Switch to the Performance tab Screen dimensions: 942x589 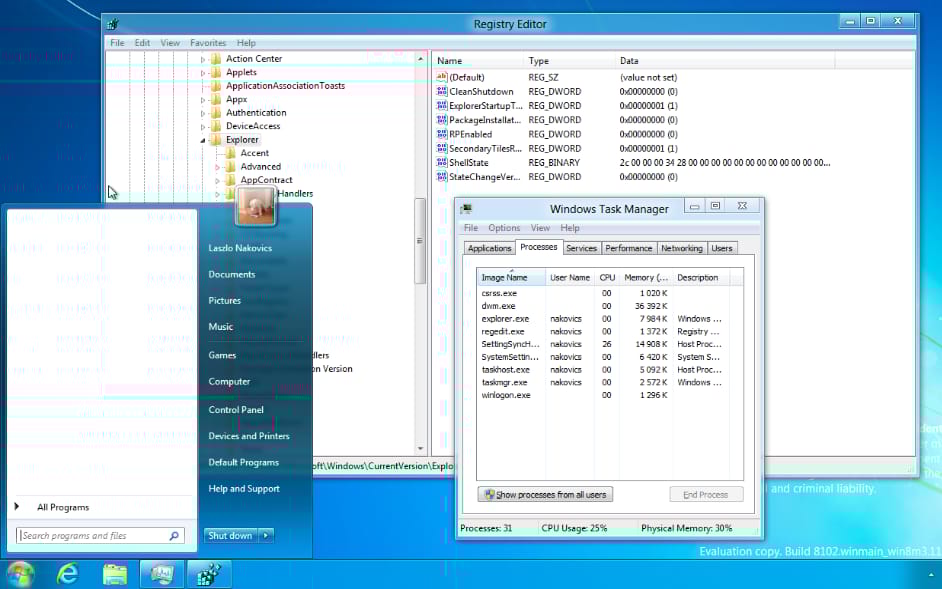click(628, 248)
